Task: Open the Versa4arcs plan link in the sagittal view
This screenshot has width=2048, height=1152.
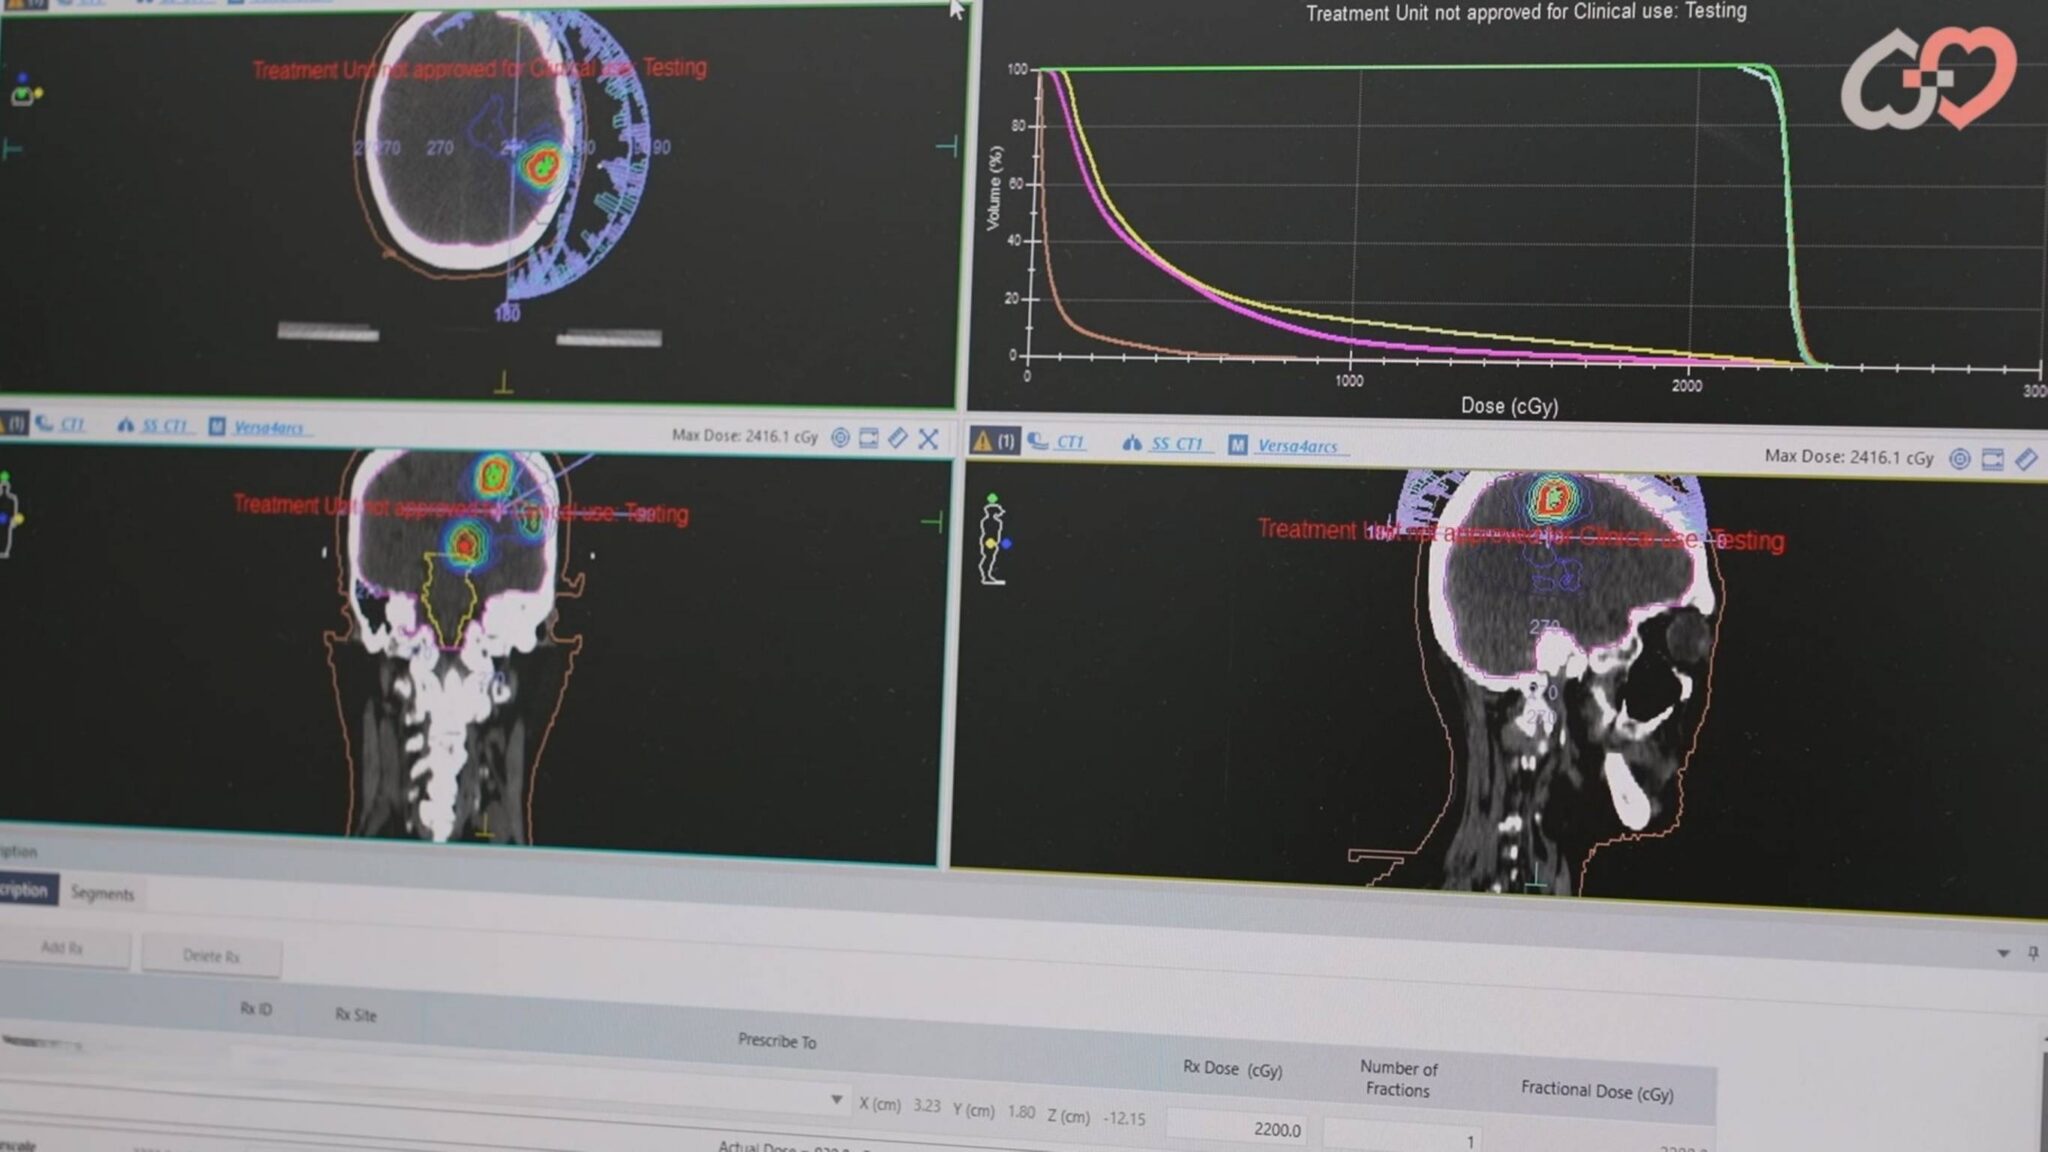Action: click(1297, 446)
